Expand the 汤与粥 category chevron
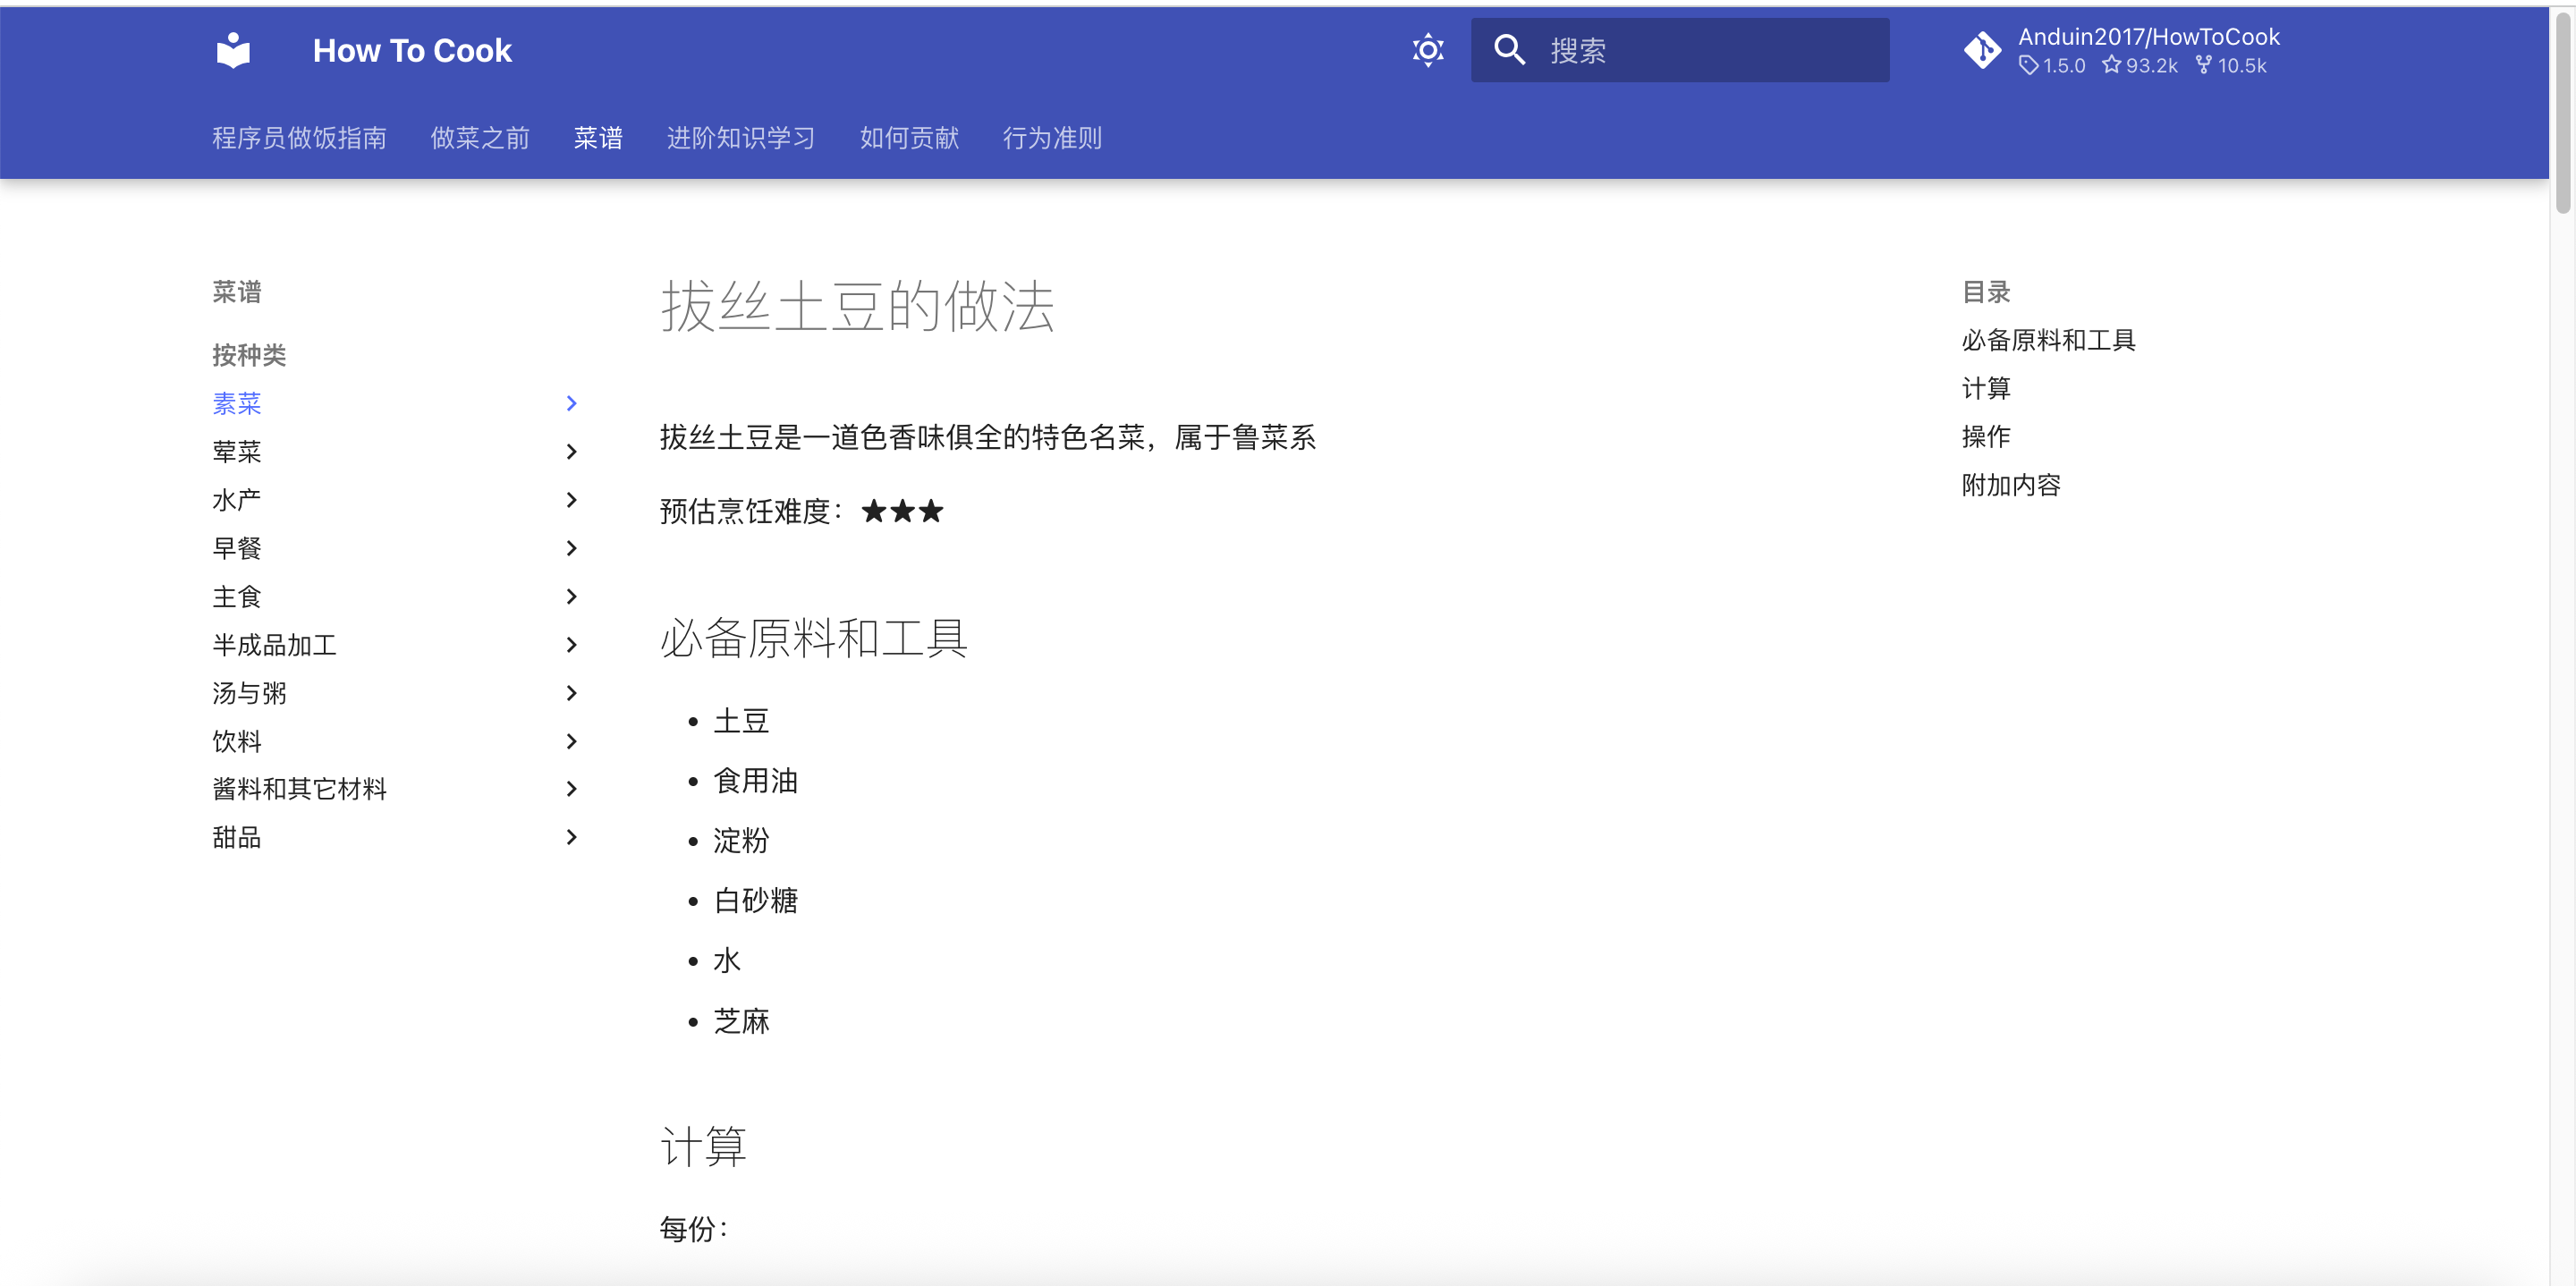The height and width of the screenshot is (1286, 2576). pyautogui.click(x=571, y=693)
